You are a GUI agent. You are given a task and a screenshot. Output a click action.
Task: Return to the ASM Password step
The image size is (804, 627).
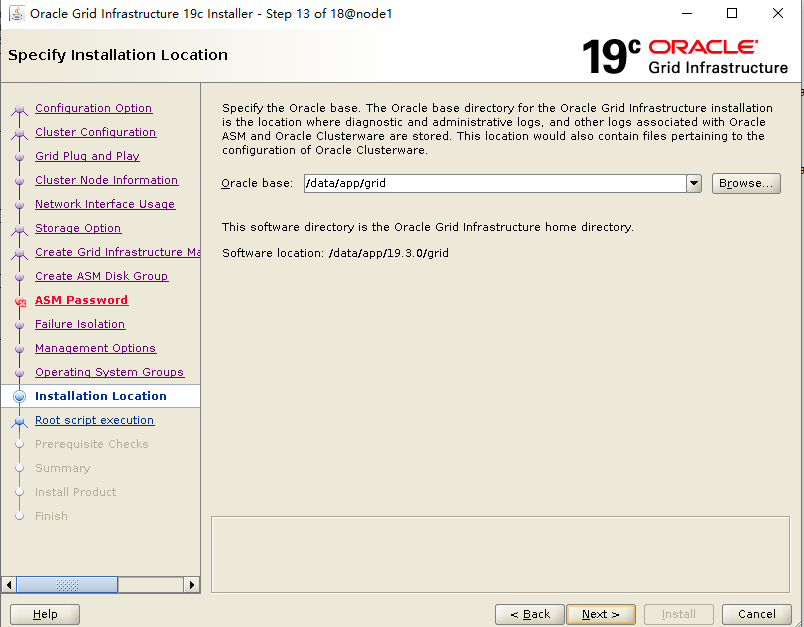pyautogui.click(x=81, y=300)
